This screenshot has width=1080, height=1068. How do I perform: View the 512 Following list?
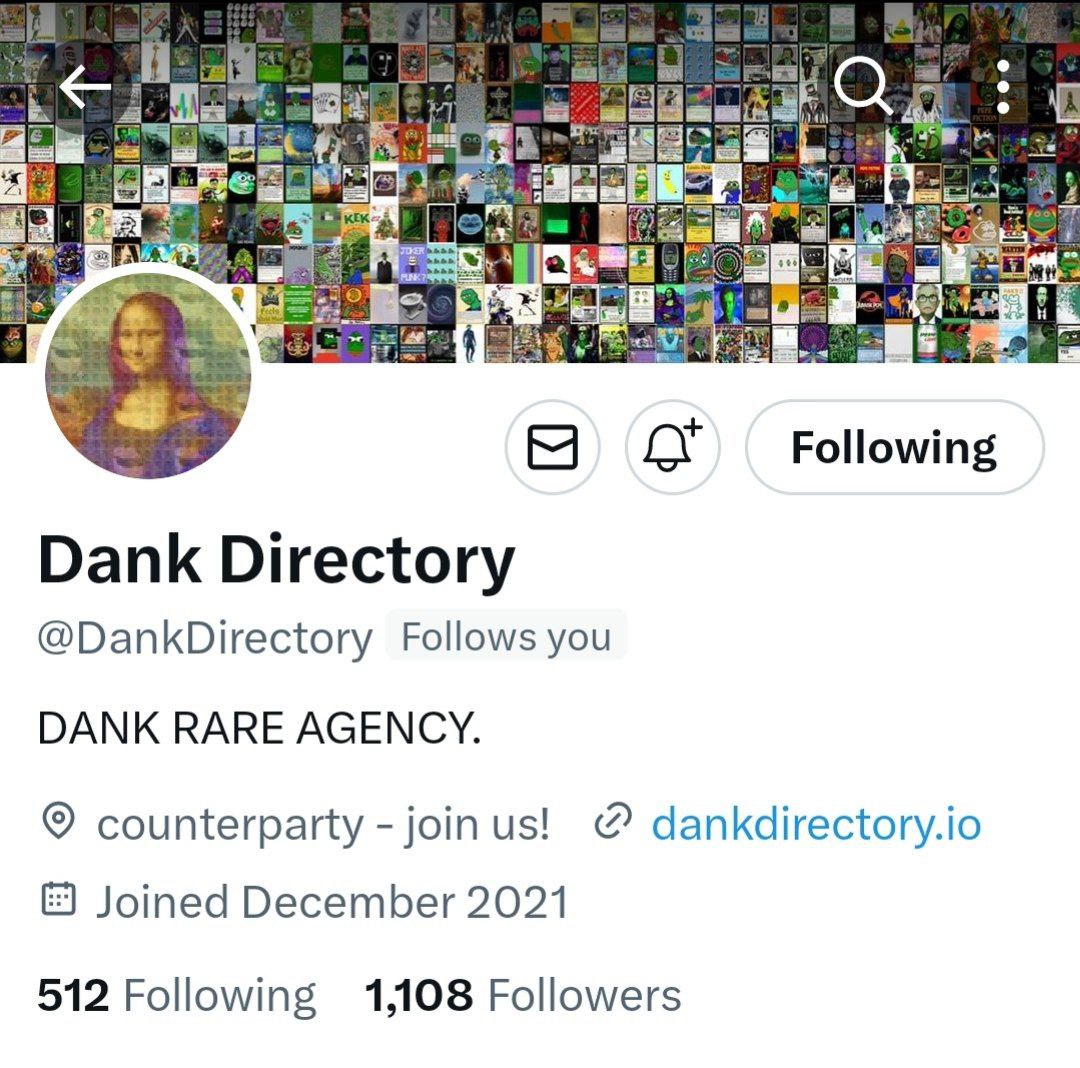click(x=177, y=996)
